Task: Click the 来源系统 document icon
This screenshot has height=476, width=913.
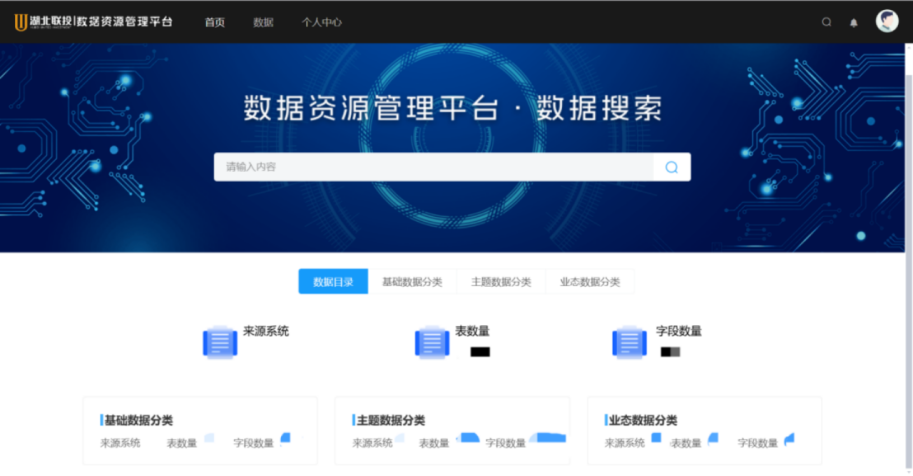Action: (x=220, y=343)
